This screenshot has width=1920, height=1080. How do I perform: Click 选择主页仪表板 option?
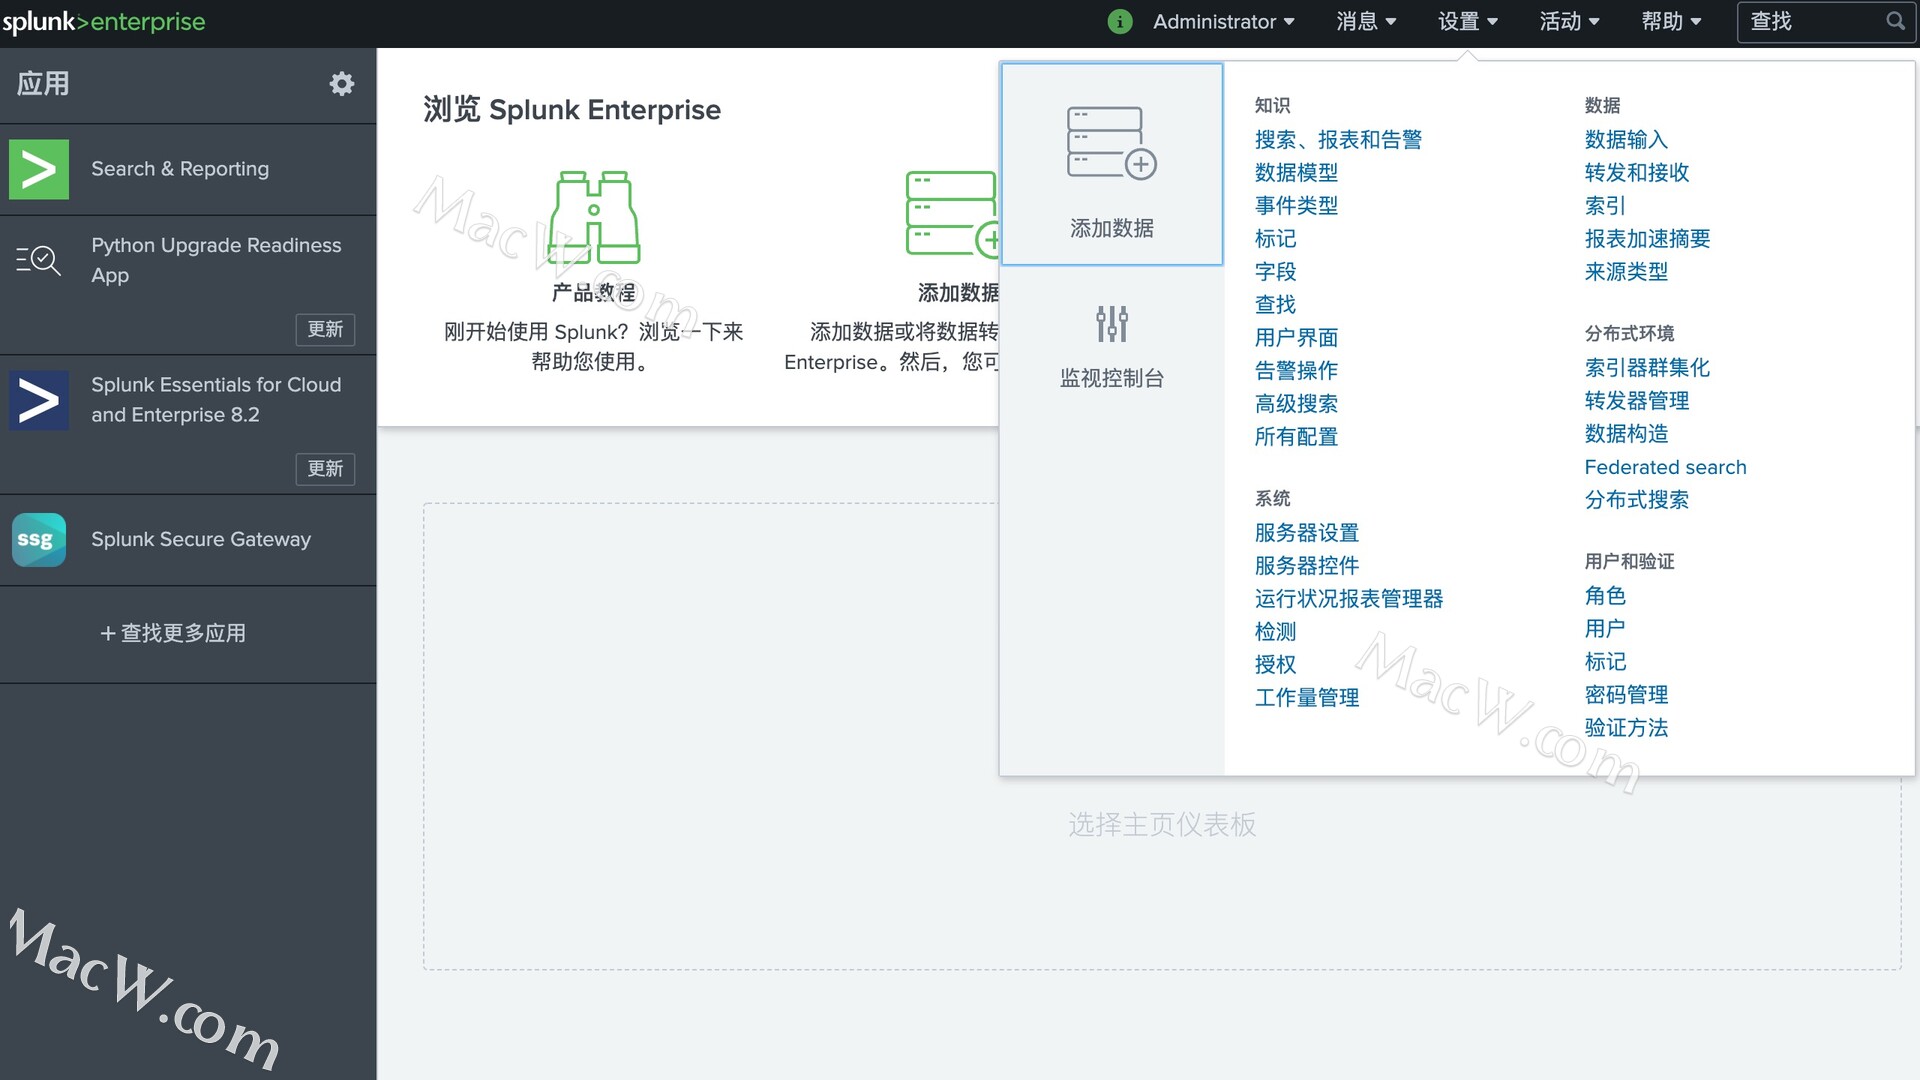point(1160,823)
